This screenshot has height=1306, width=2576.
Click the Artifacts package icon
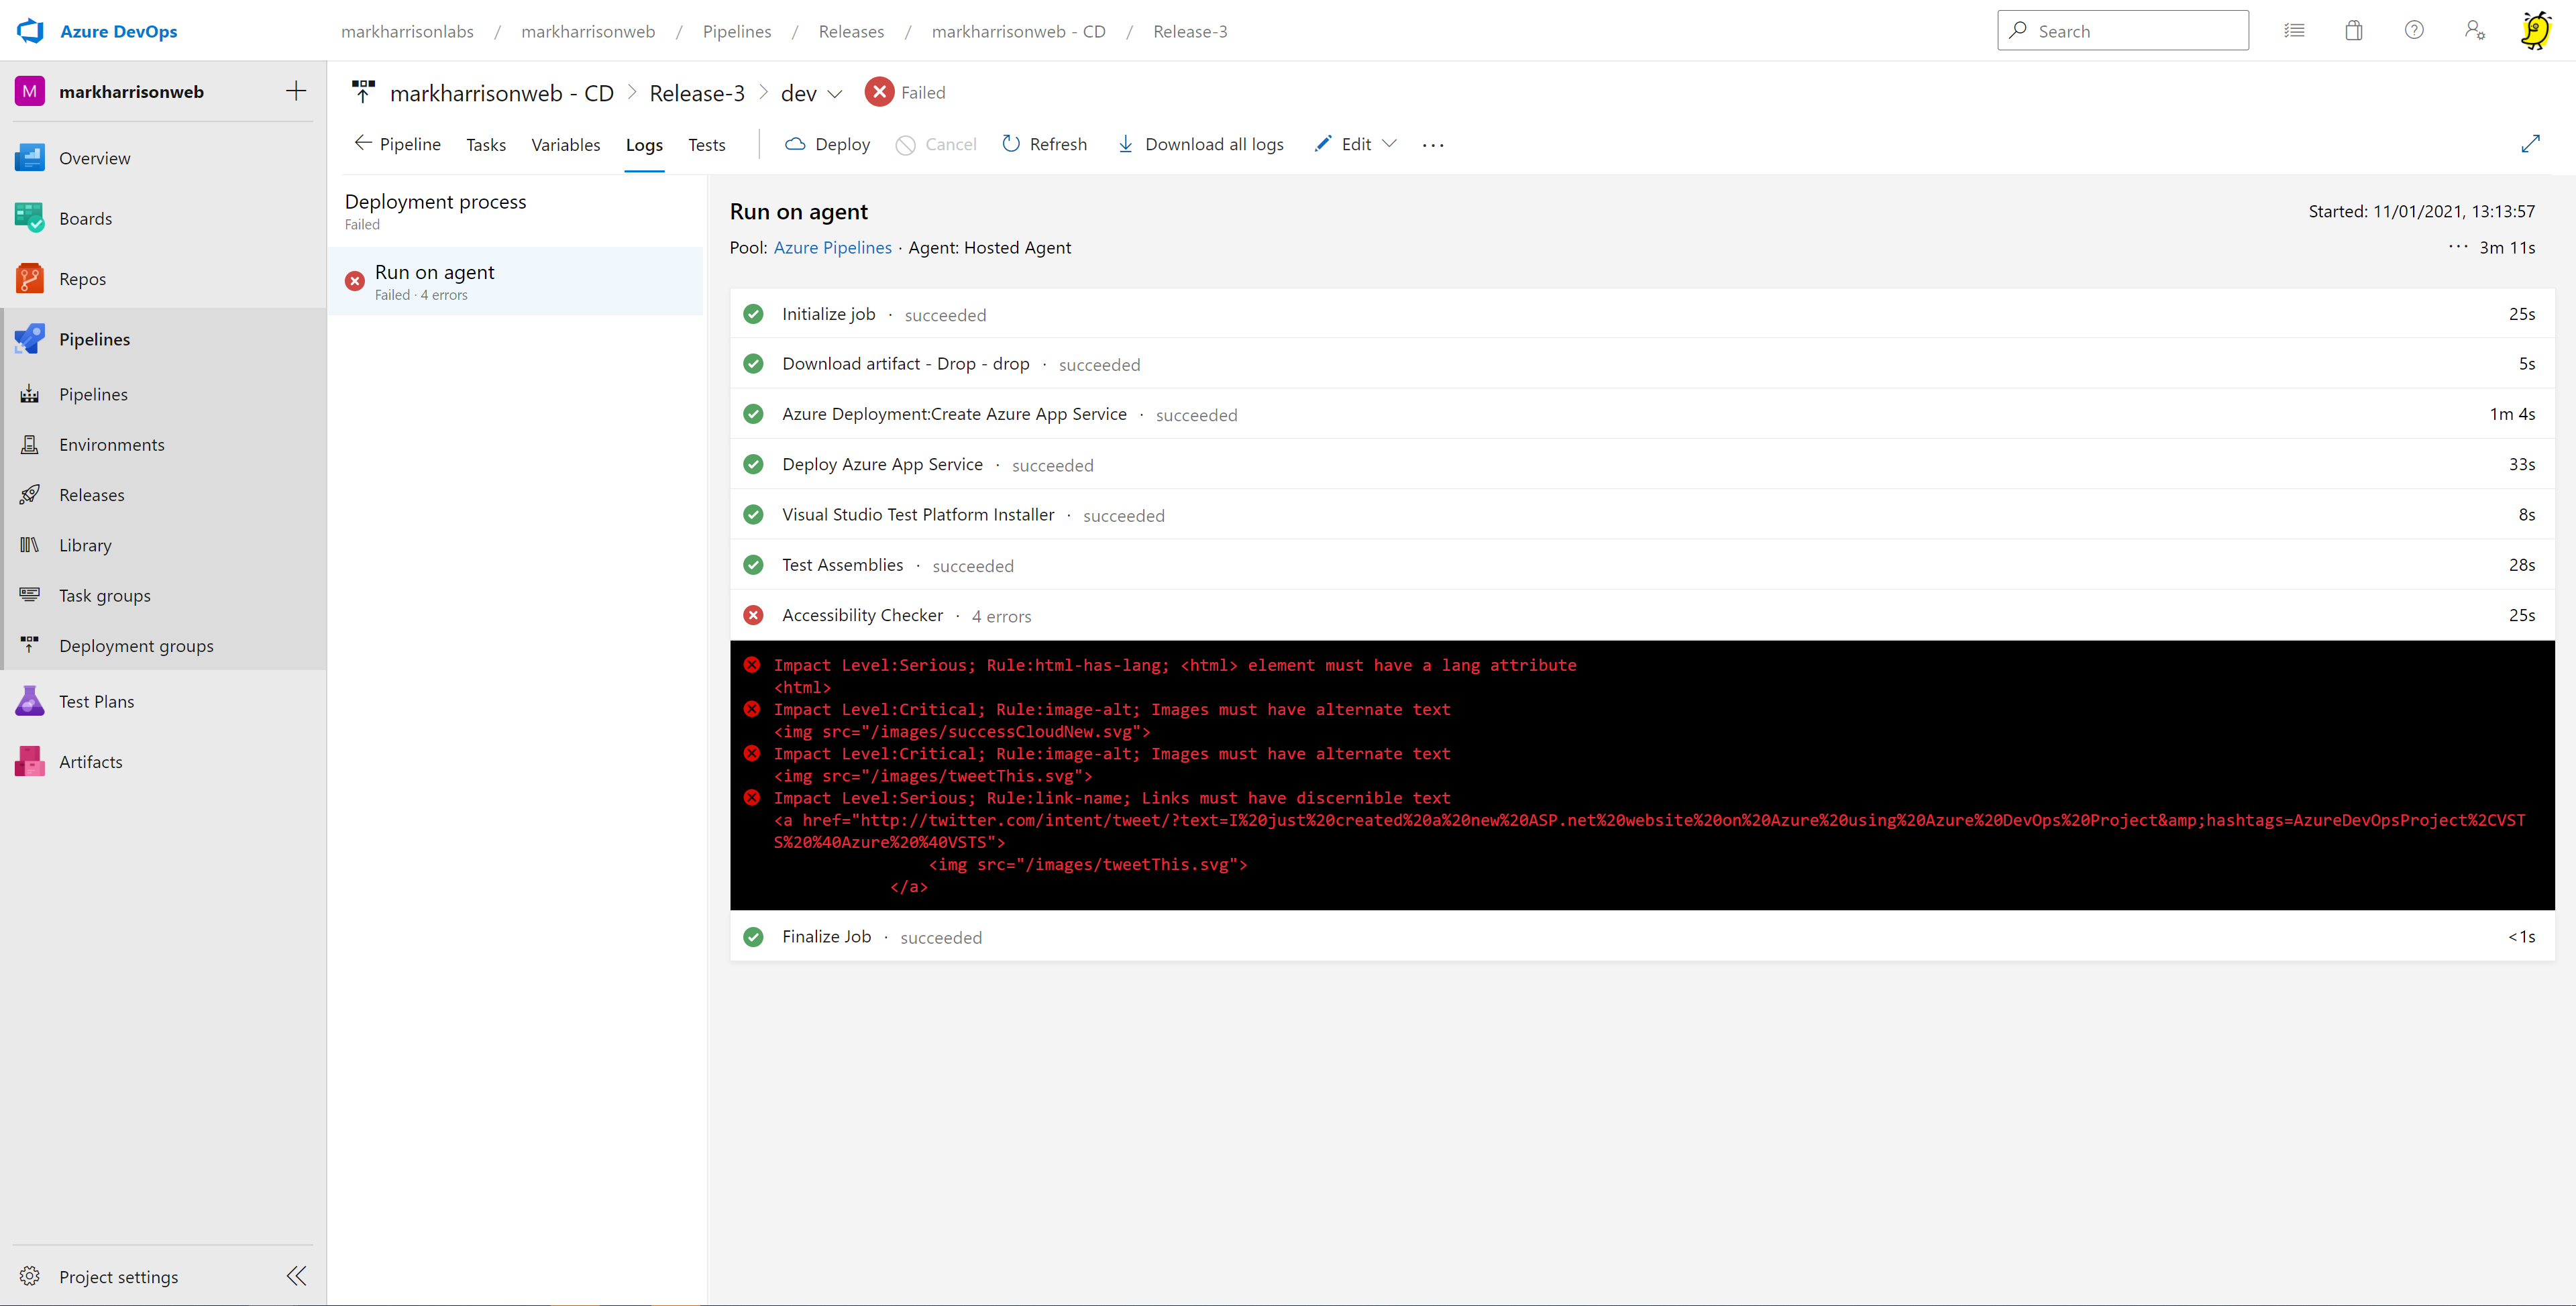click(x=29, y=762)
